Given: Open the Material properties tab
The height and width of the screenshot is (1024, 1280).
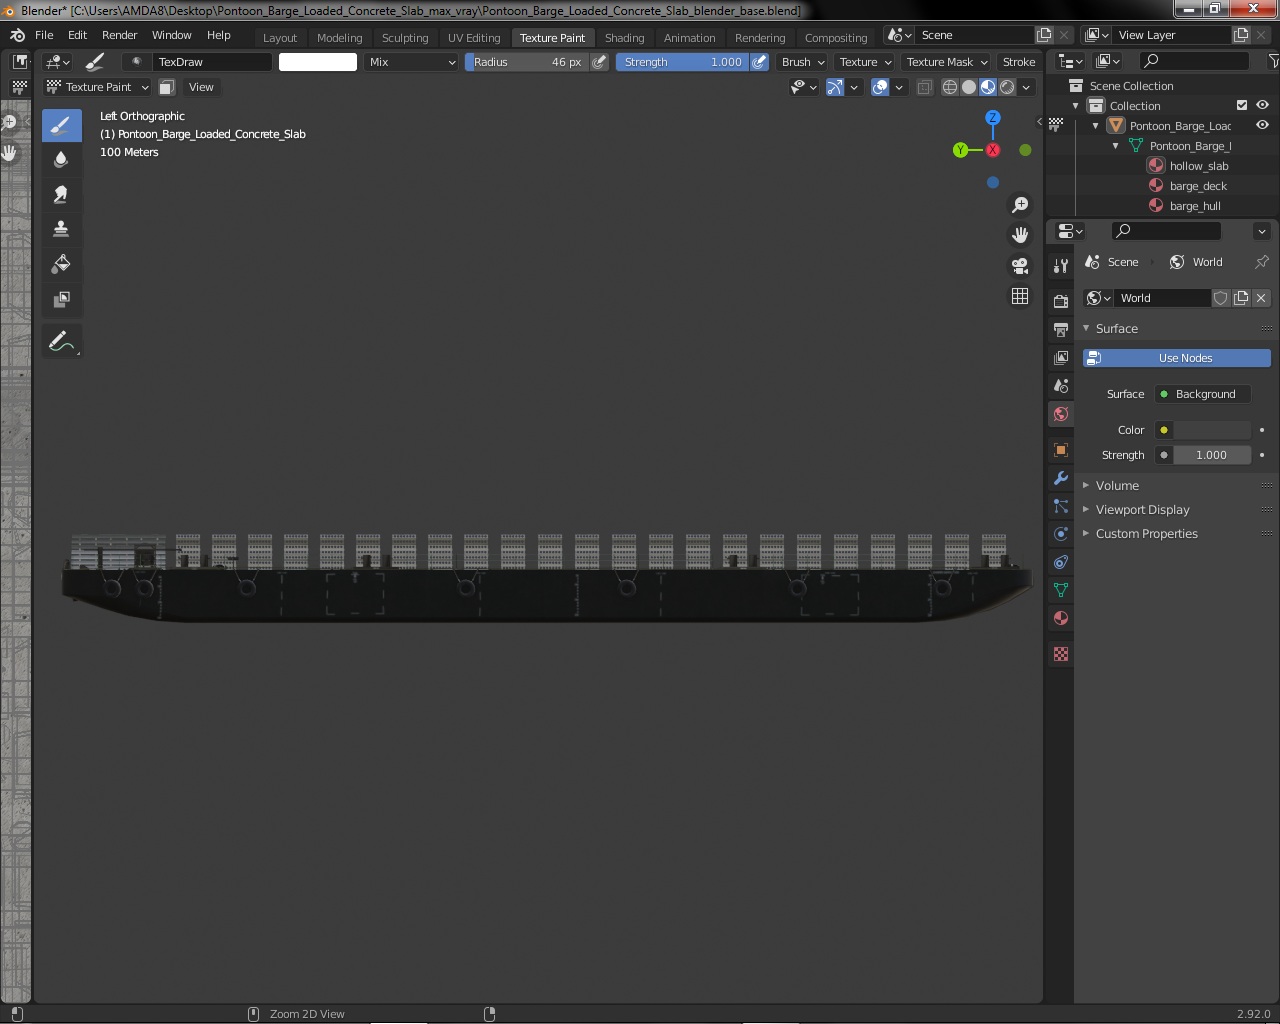Looking at the screenshot, I should (x=1061, y=618).
